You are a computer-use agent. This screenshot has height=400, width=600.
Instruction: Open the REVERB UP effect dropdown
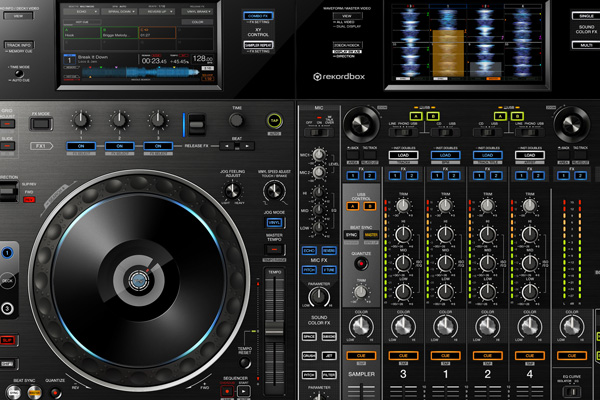(x=157, y=11)
